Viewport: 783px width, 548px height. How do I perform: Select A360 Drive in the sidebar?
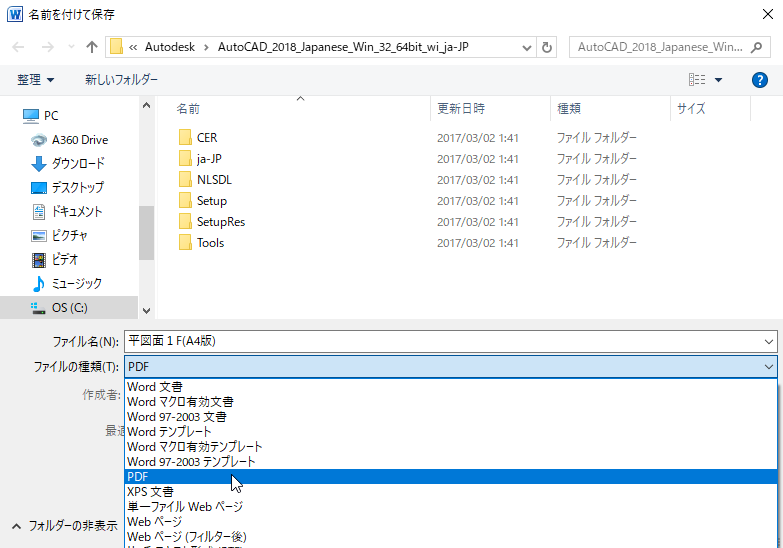[x=69, y=140]
